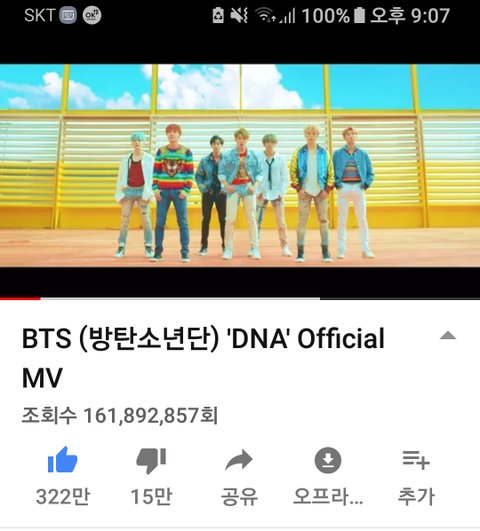Tap the 322만 like count label
This screenshot has width=480, height=531.
click(x=63, y=497)
